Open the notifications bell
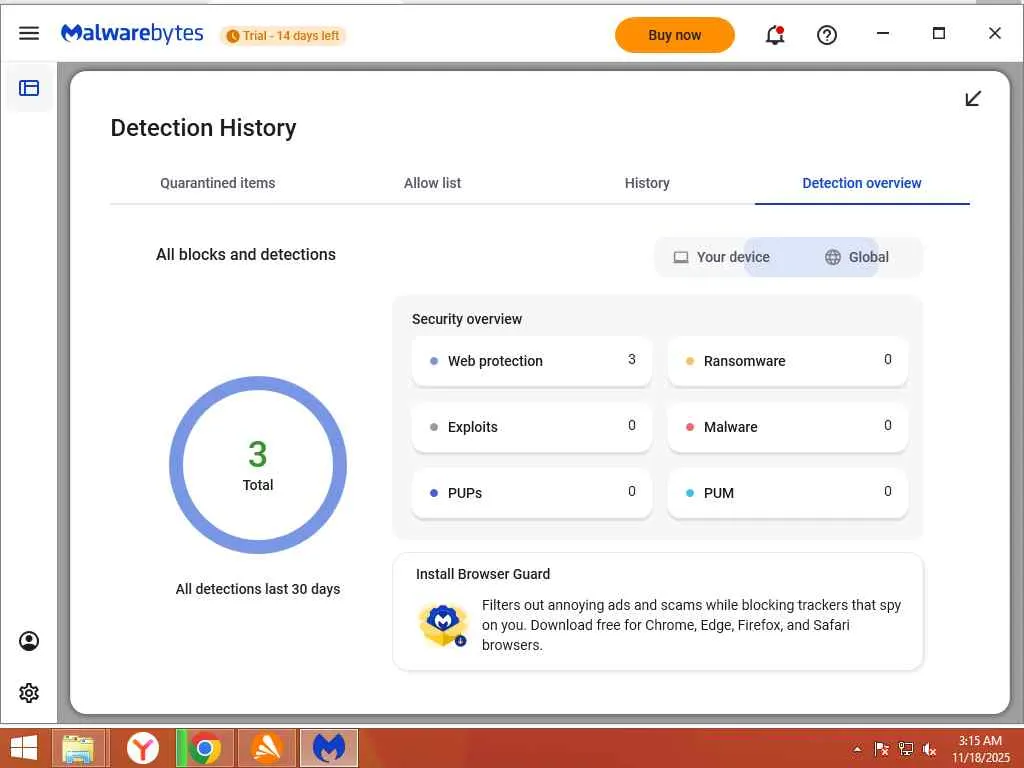This screenshot has height=768, width=1024. [x=774, y=35]
